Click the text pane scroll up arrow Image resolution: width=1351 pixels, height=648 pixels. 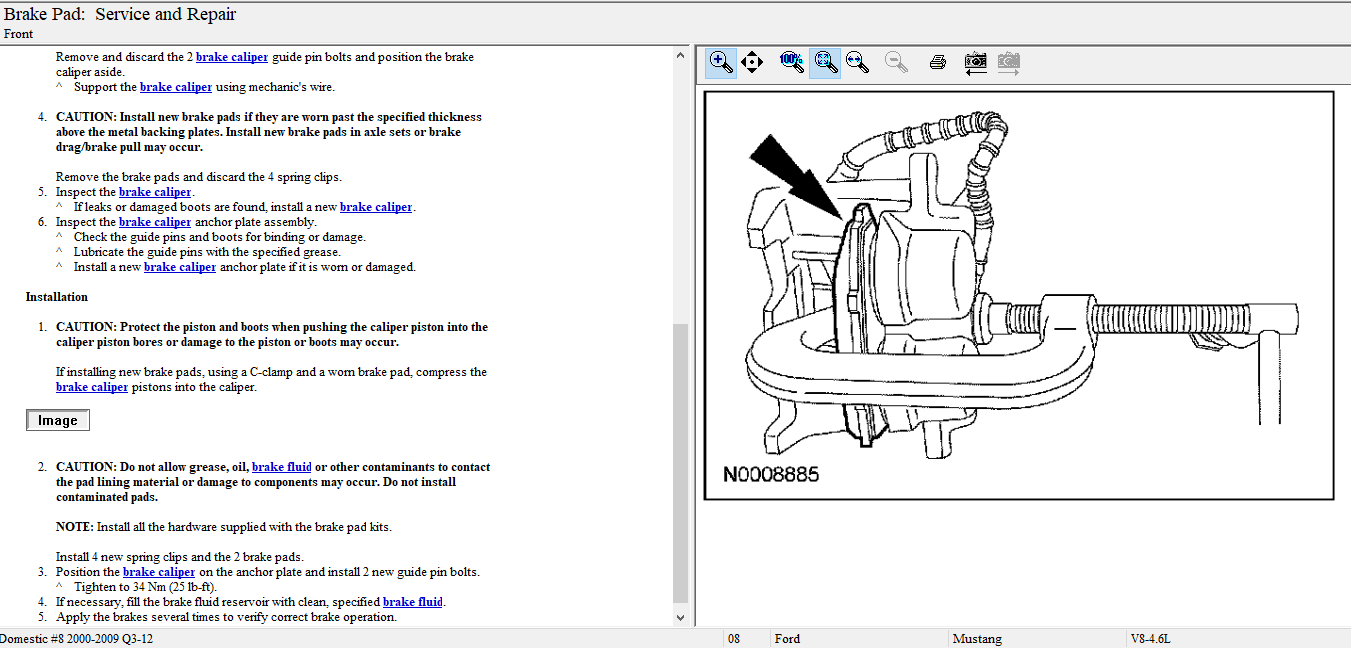pyautogui.click(x=682, y=56)
